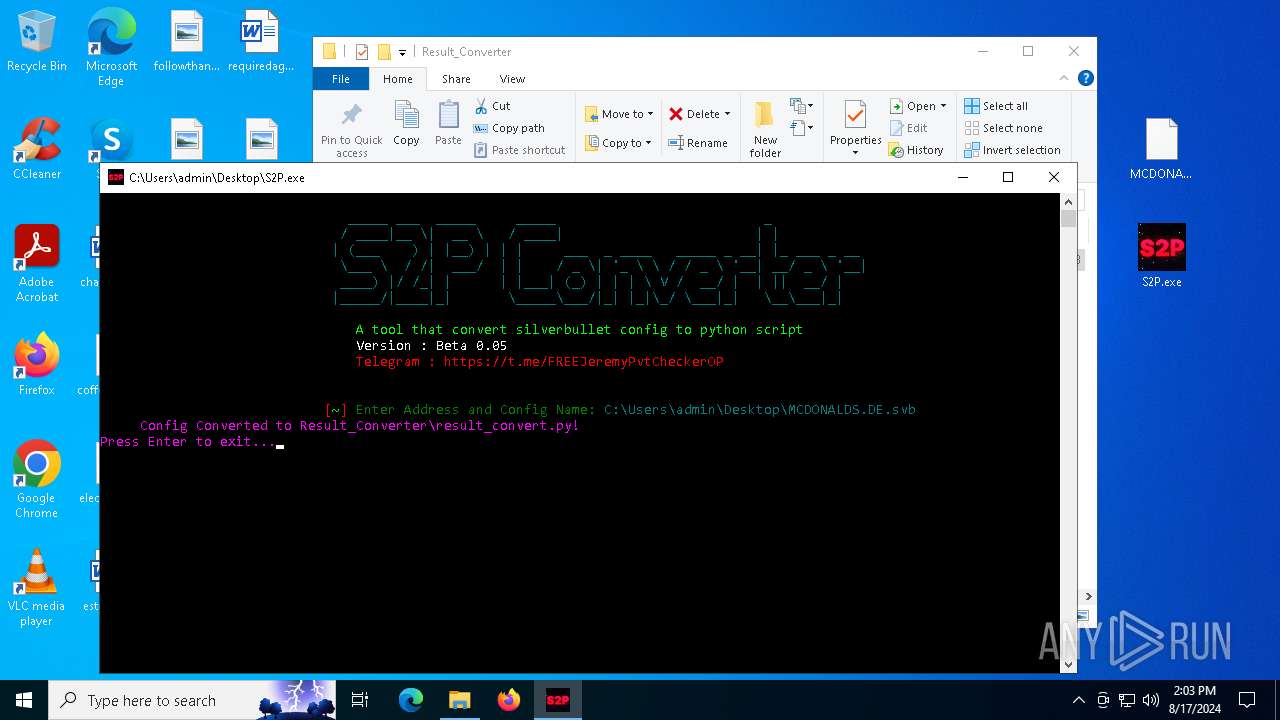Click Cut in Explorer ribbon
This screenshot has height=720, width=1280.
tap(492, 106)
